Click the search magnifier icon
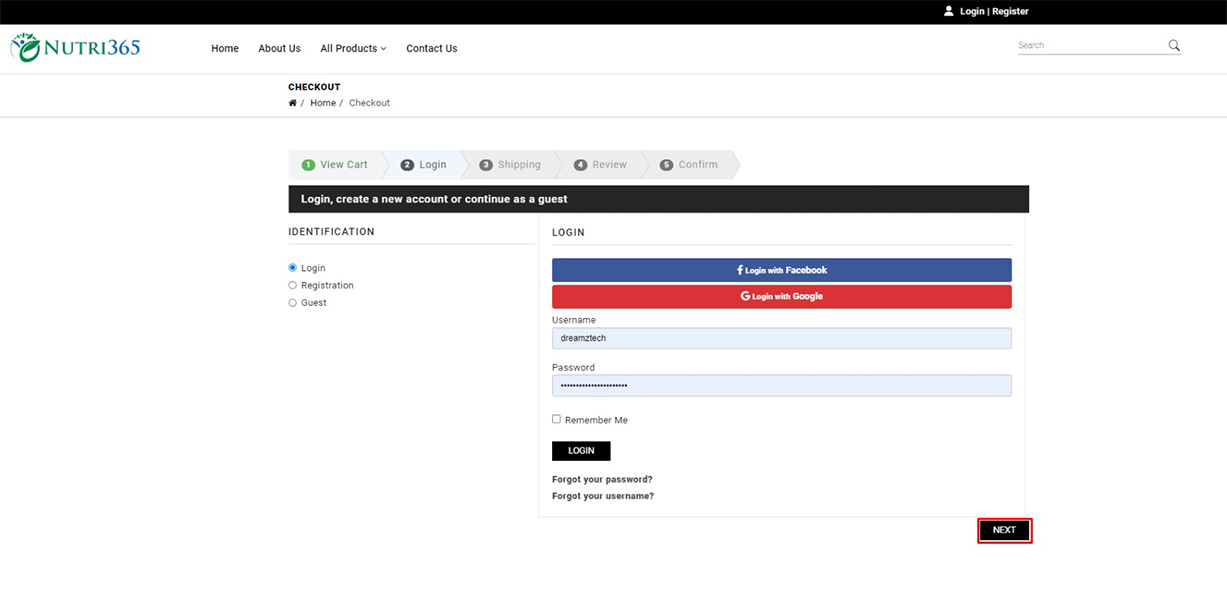The image size is (1227, 600). point(1174,45)
